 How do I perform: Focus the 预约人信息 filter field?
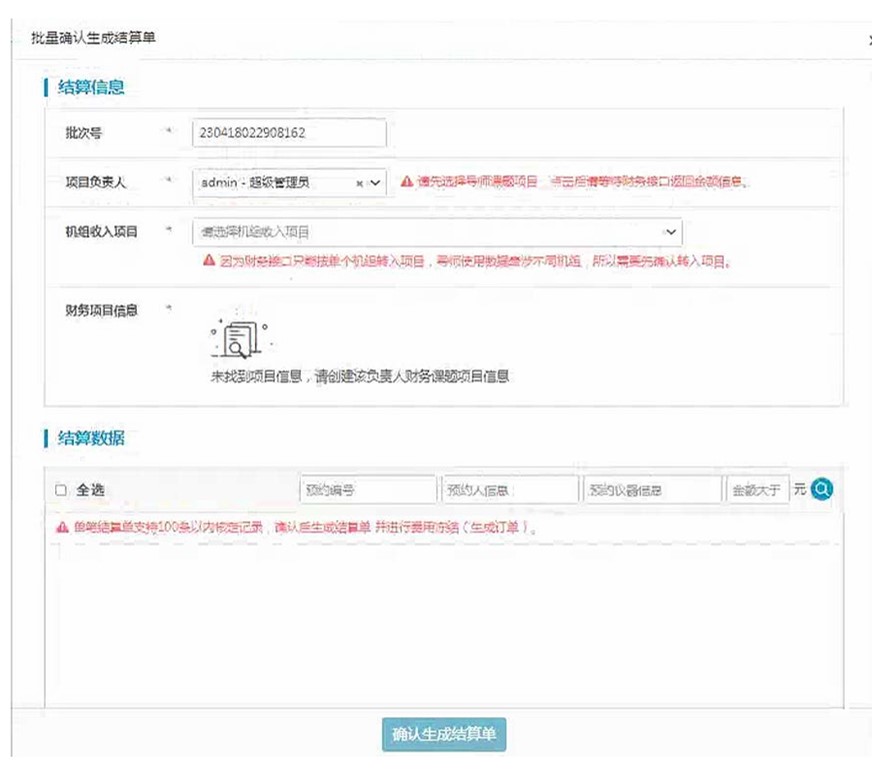coord(509,490)
